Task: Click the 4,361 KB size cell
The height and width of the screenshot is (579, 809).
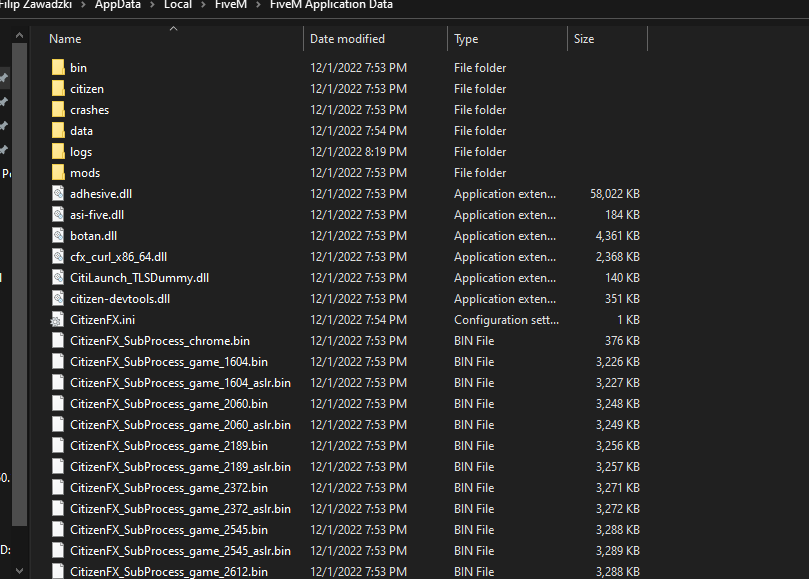Action: click(618, 236)
